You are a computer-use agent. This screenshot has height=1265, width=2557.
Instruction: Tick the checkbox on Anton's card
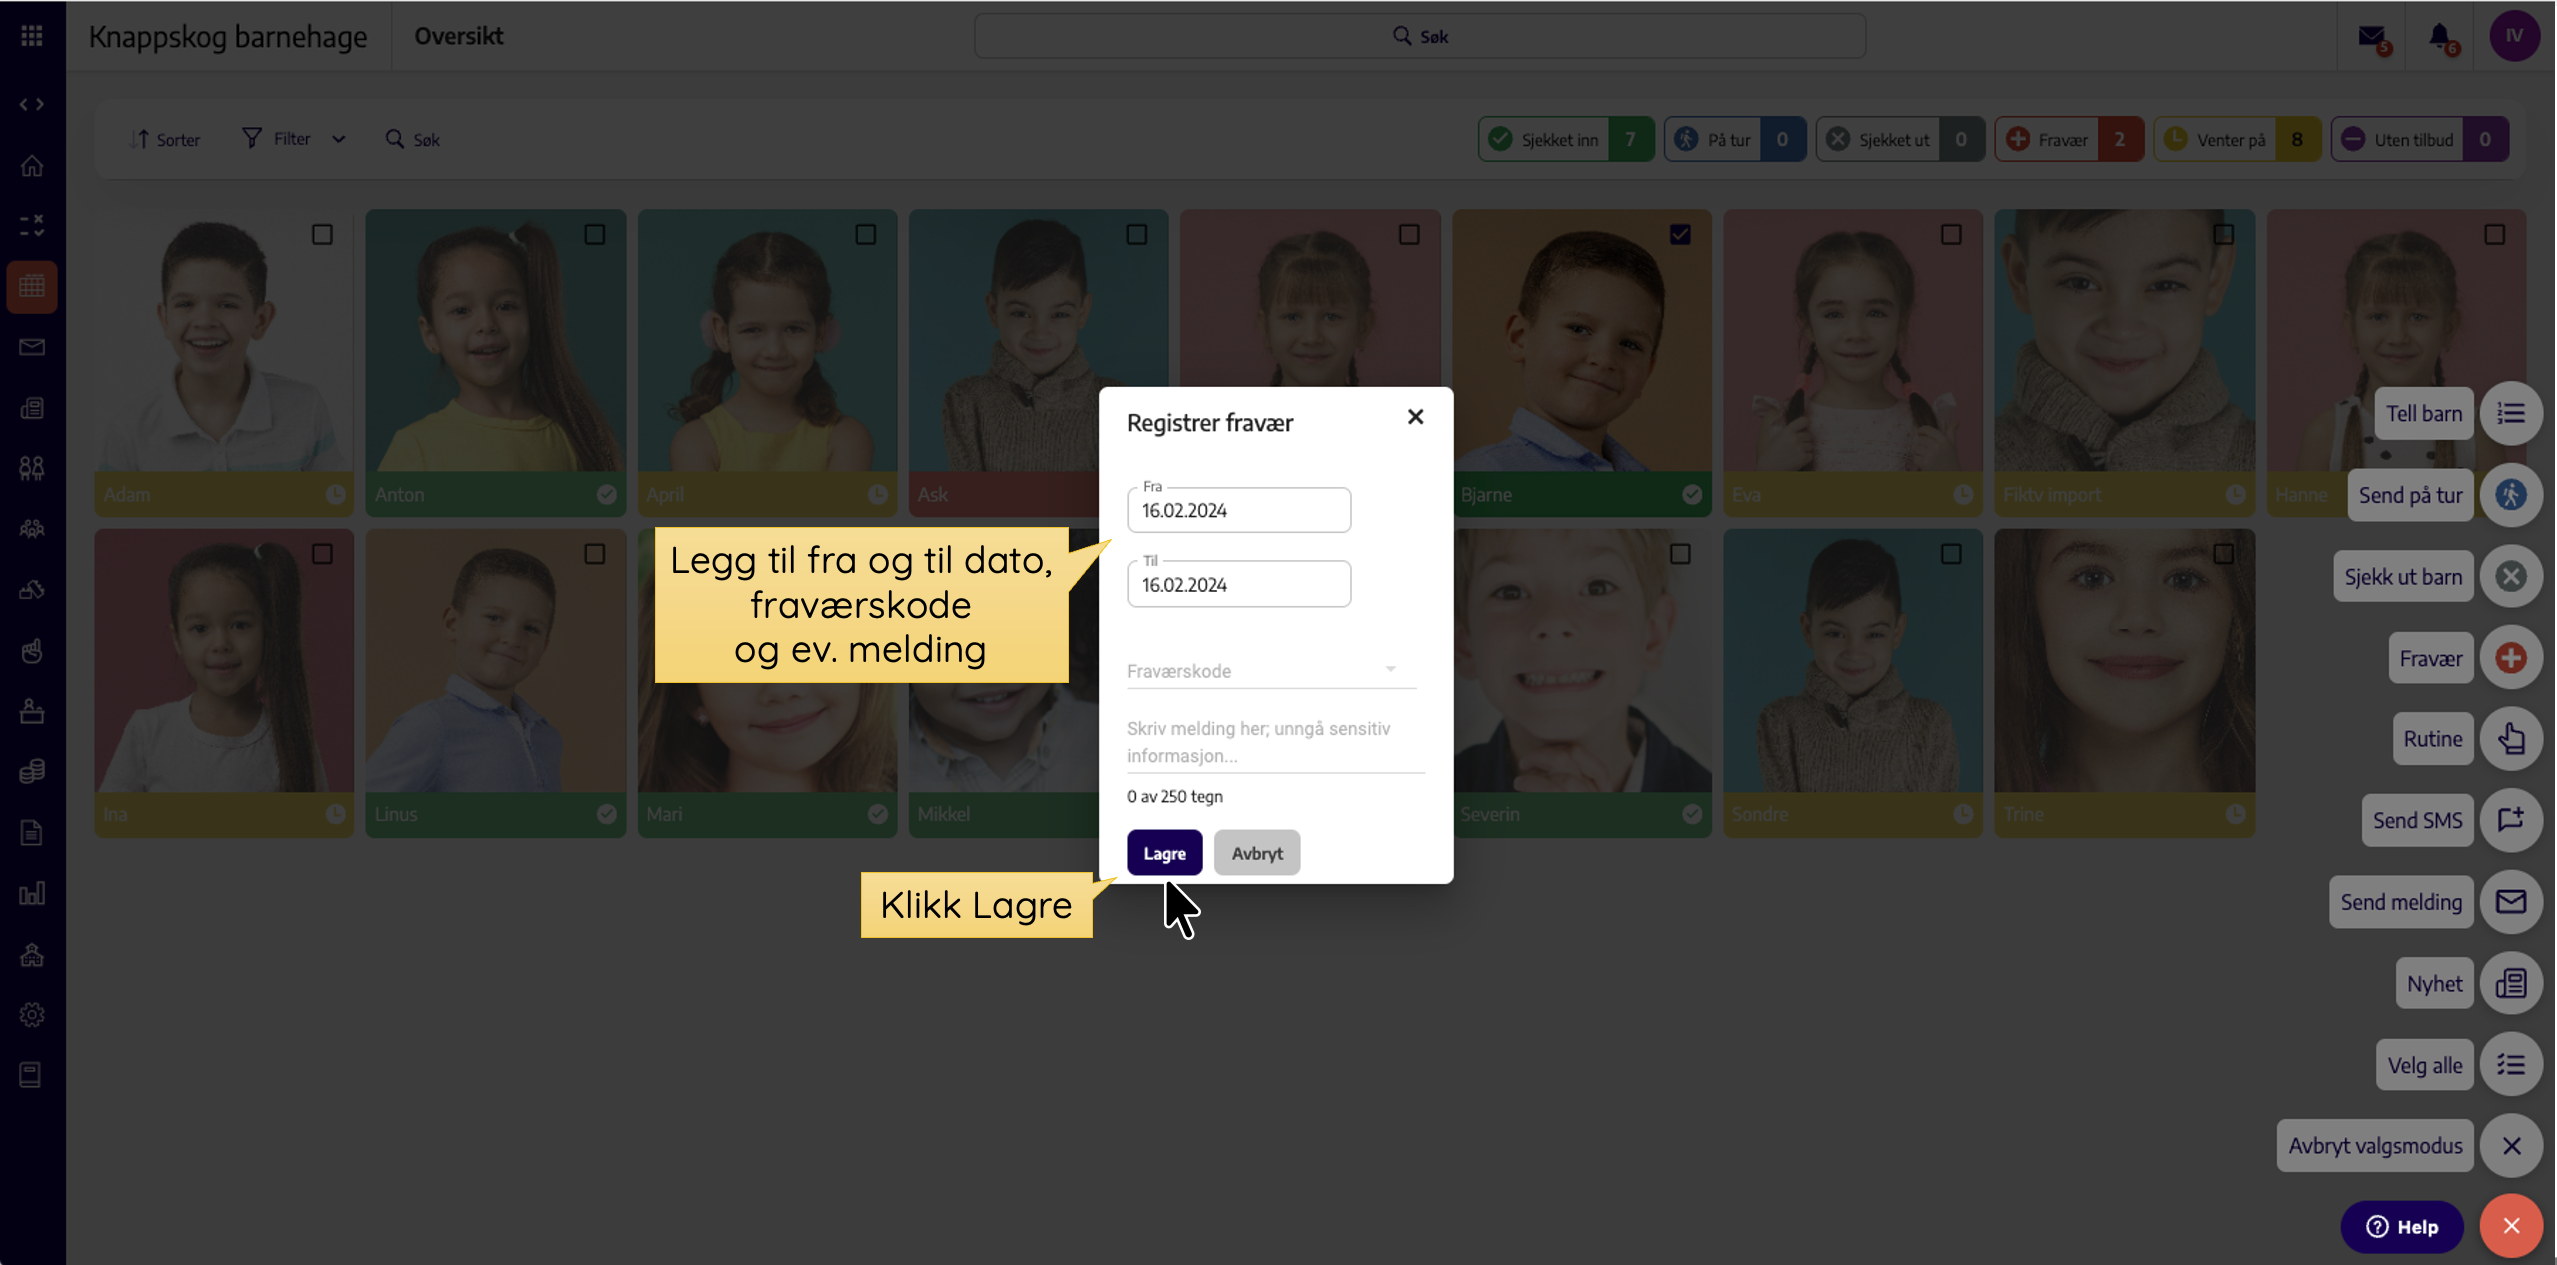coord(595,234)
